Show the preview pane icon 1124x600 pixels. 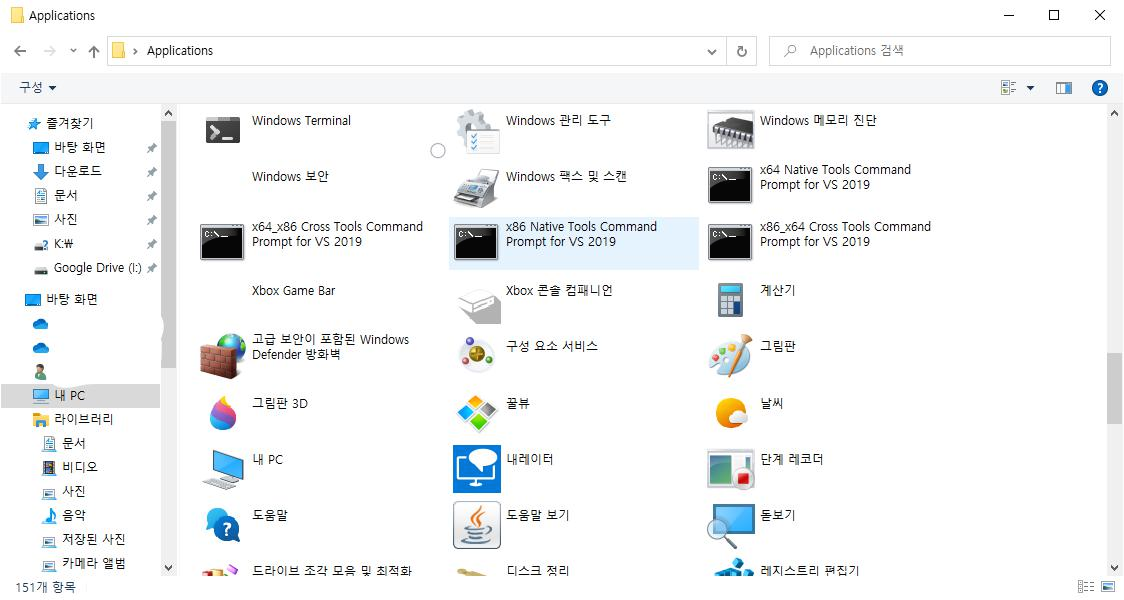pos(1064,87)
